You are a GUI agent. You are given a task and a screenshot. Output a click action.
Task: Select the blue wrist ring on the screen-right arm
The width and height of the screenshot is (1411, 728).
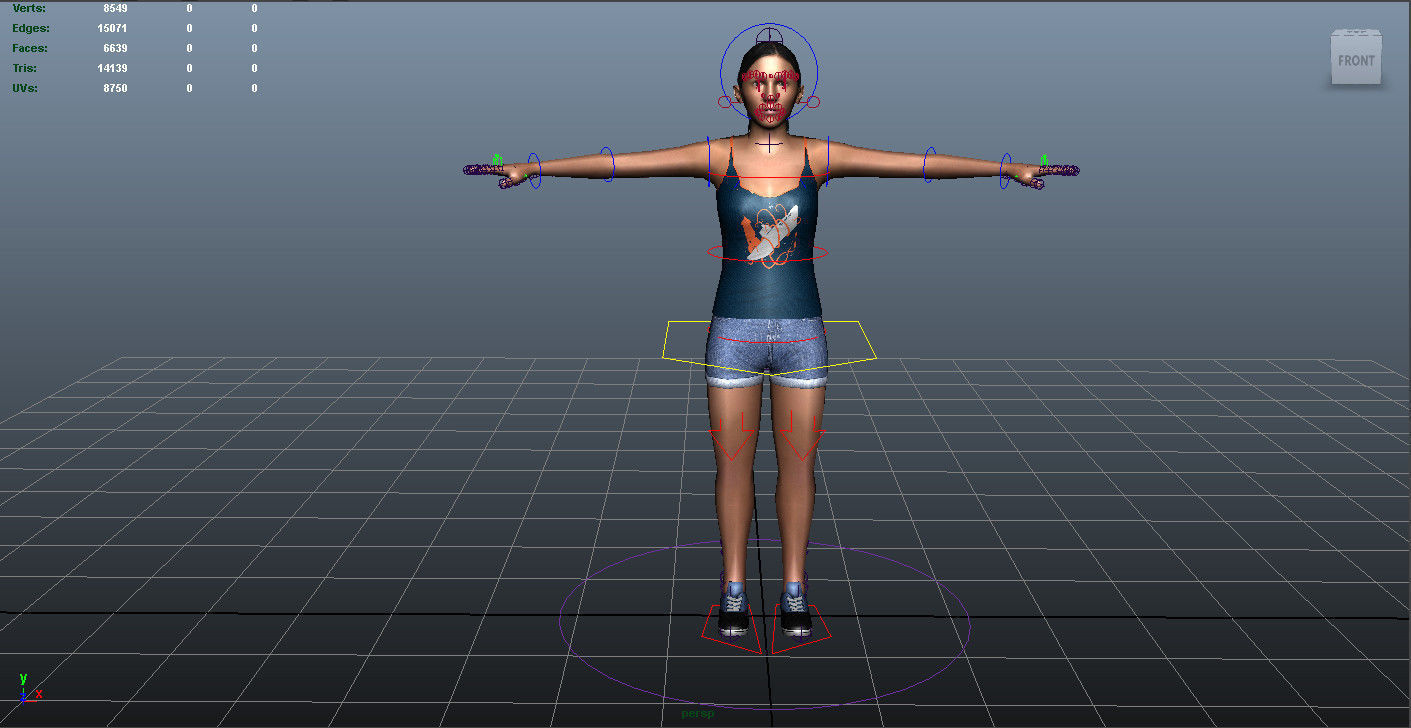pyautogui.click(x=1006, y=171)
